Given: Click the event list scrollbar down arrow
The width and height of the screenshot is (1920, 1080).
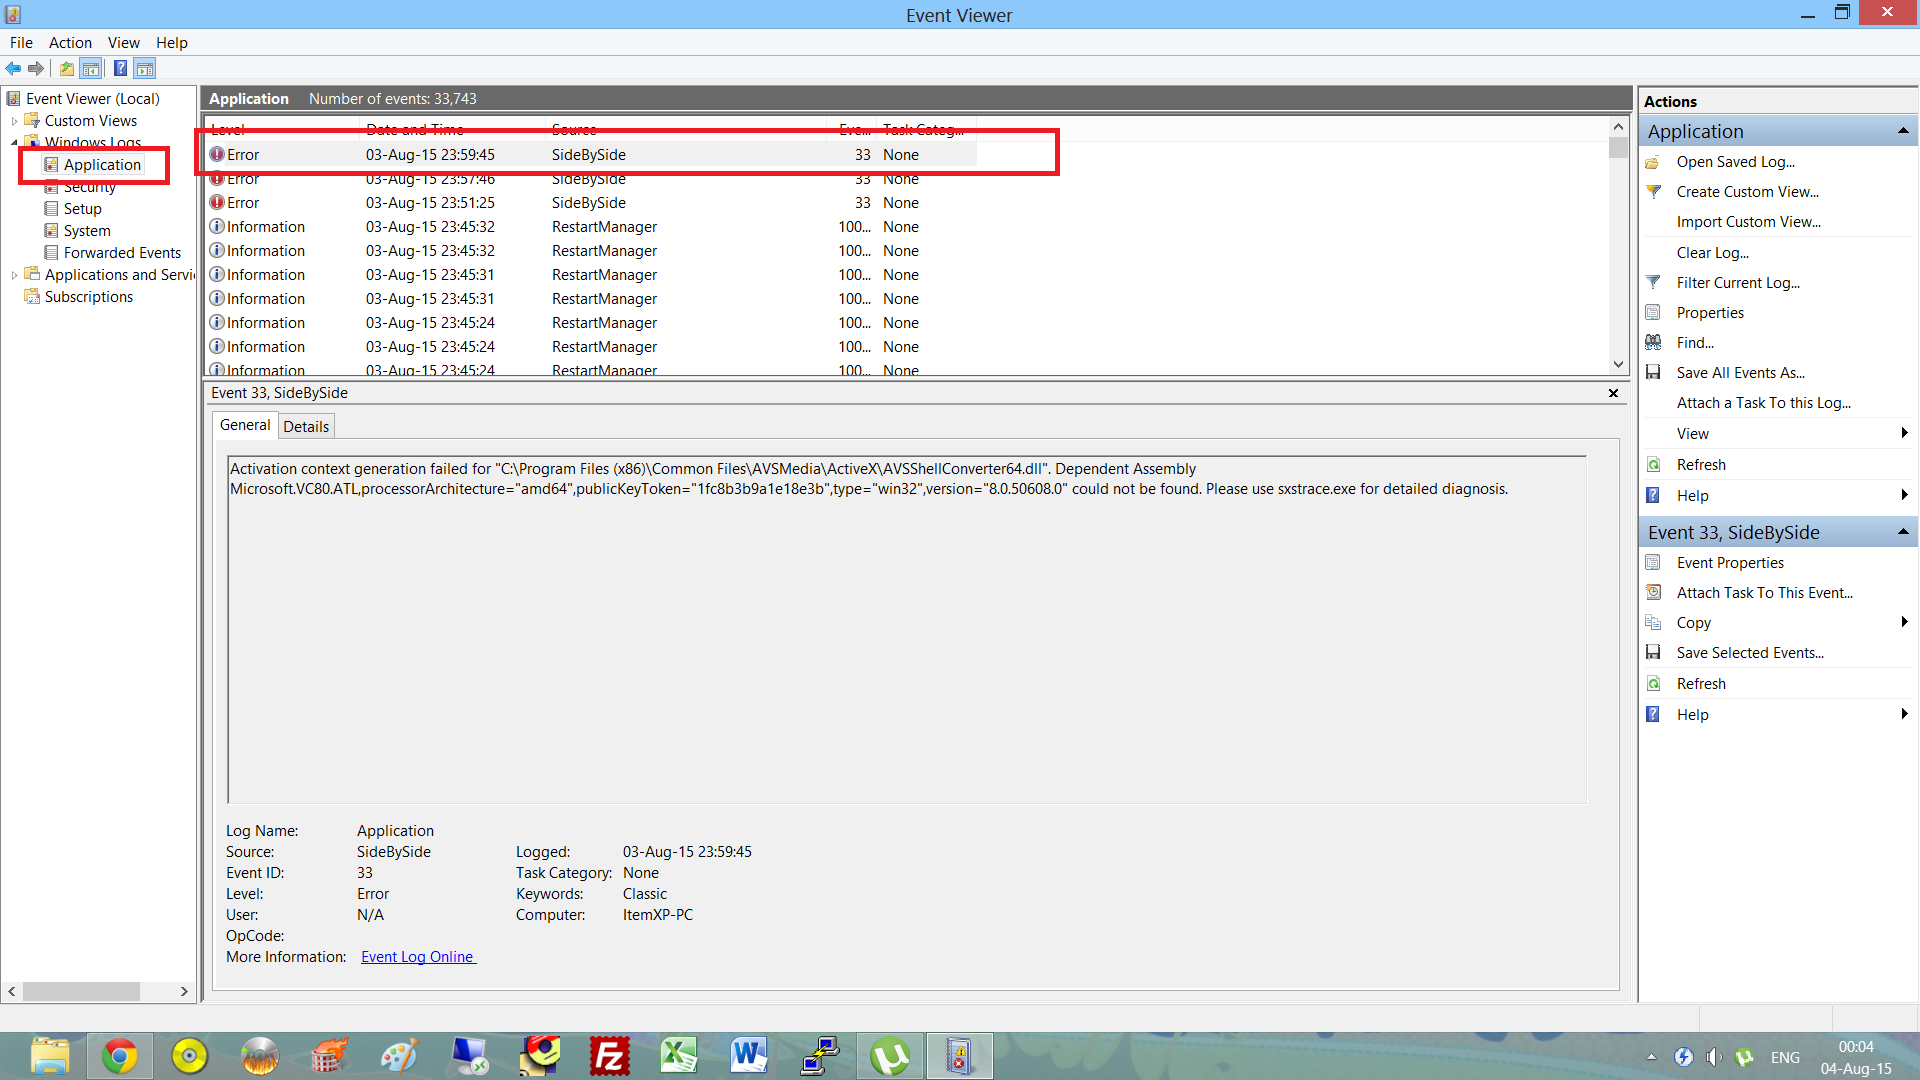Looking at the screenshot, I should tap(1618, 365).
